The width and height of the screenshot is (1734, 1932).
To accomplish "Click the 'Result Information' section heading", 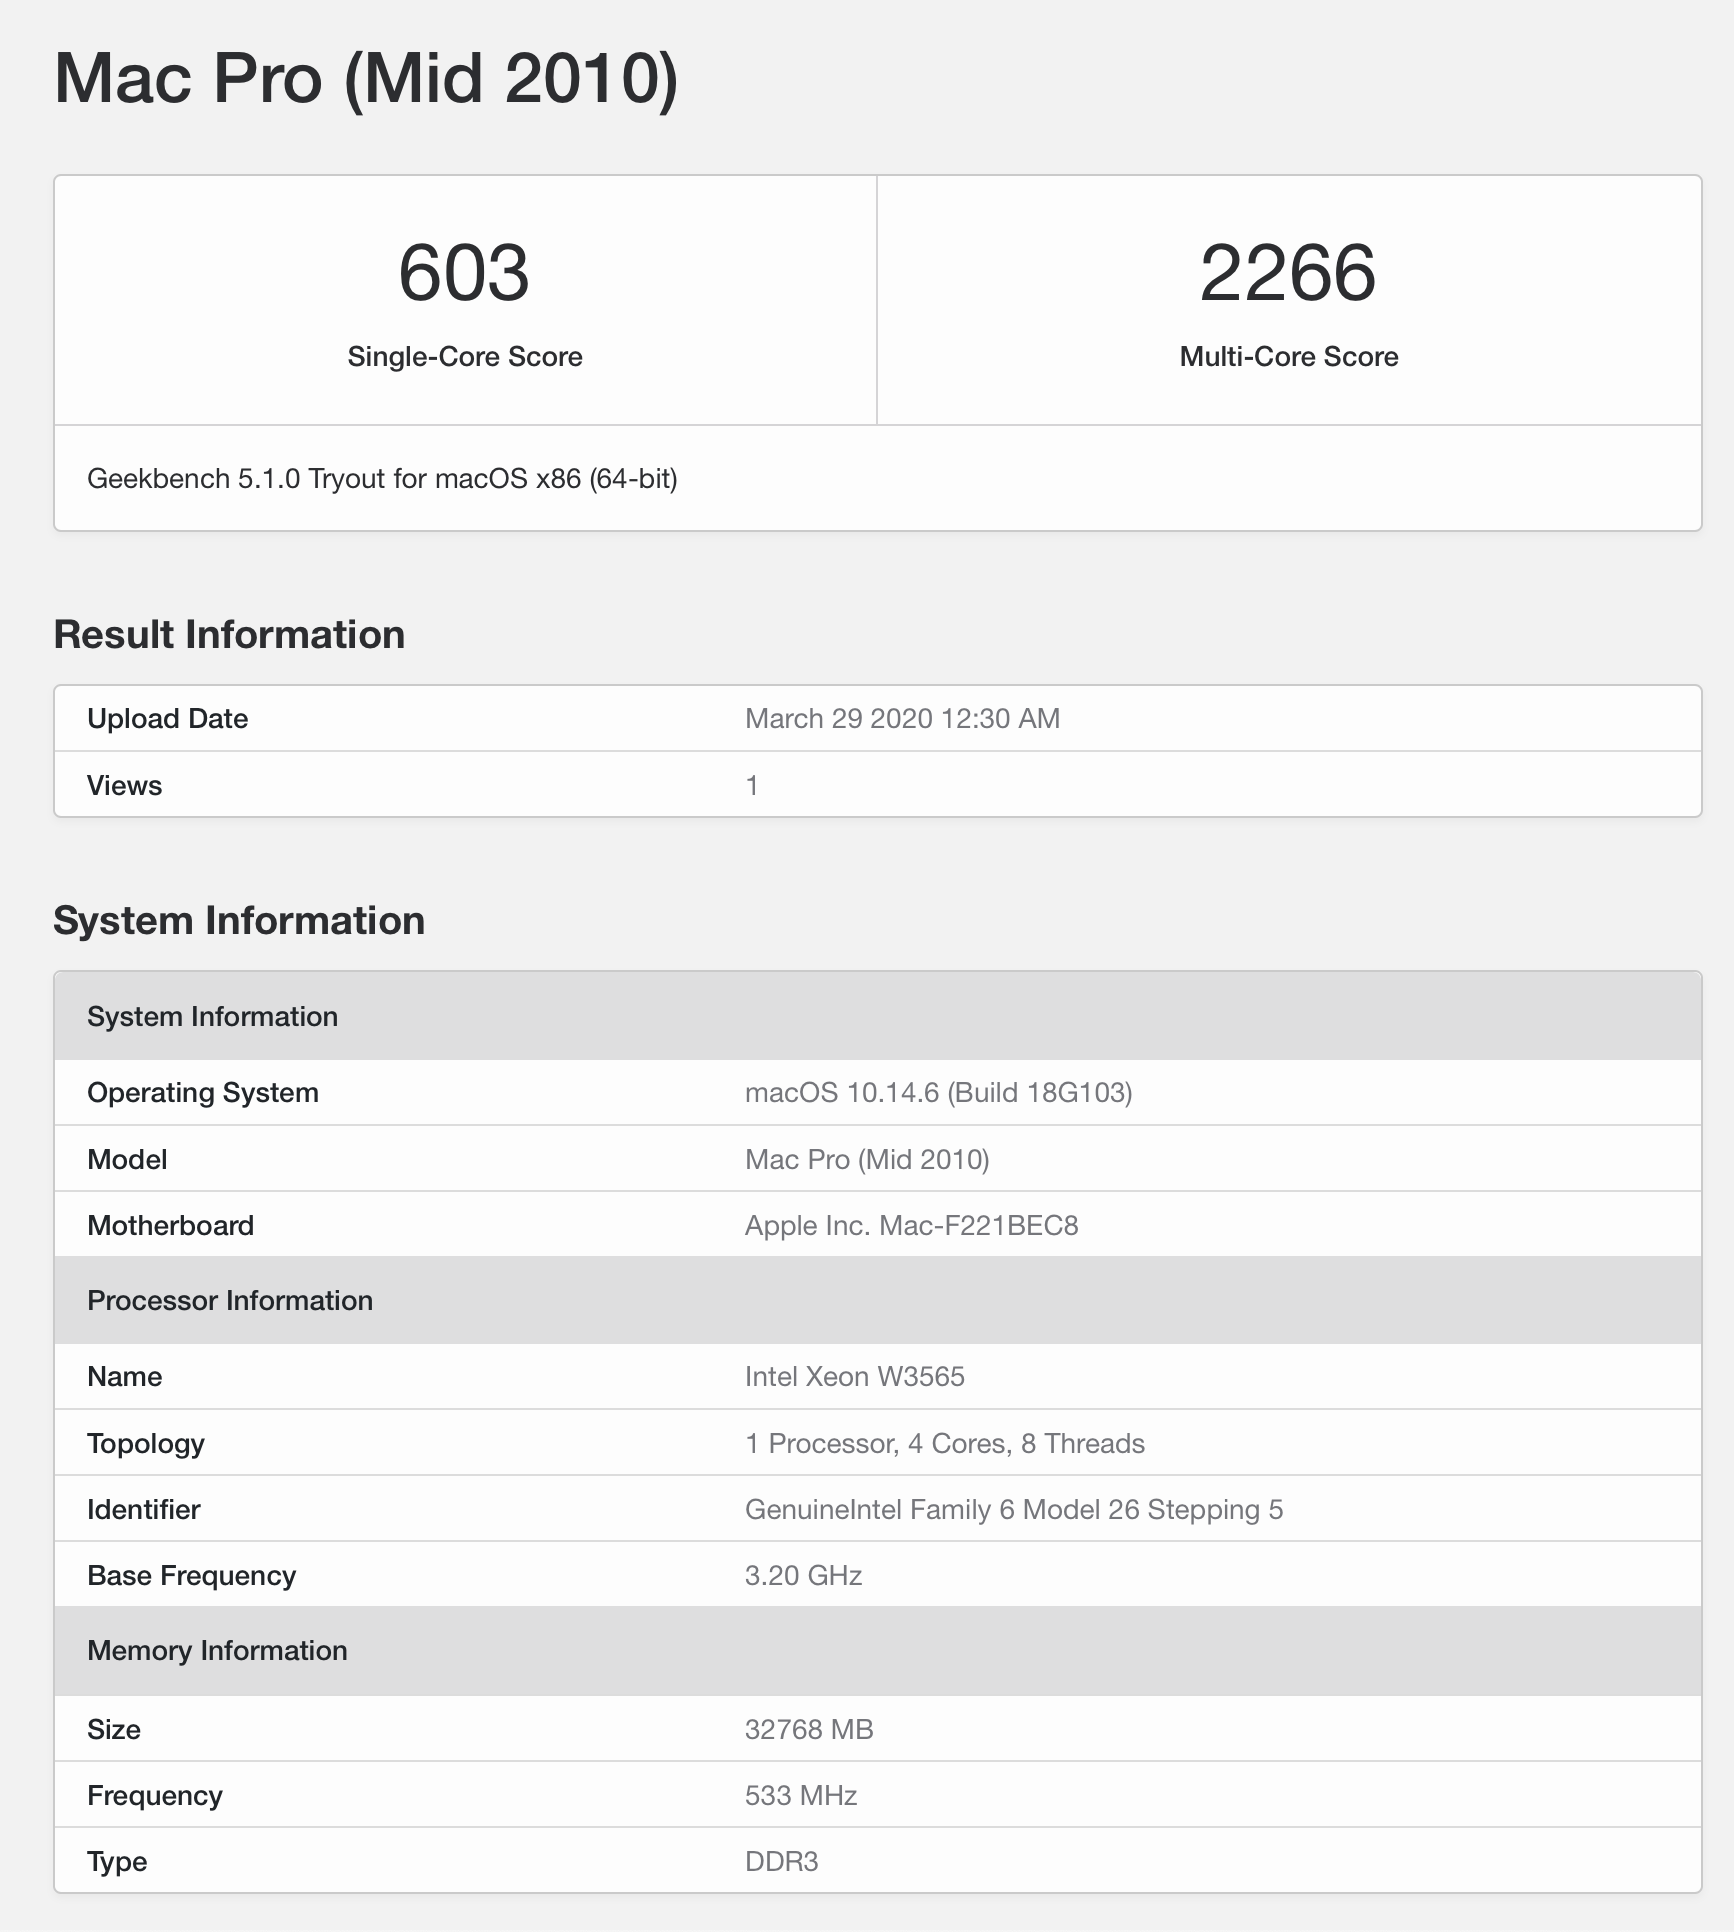I will pos(229,635).
